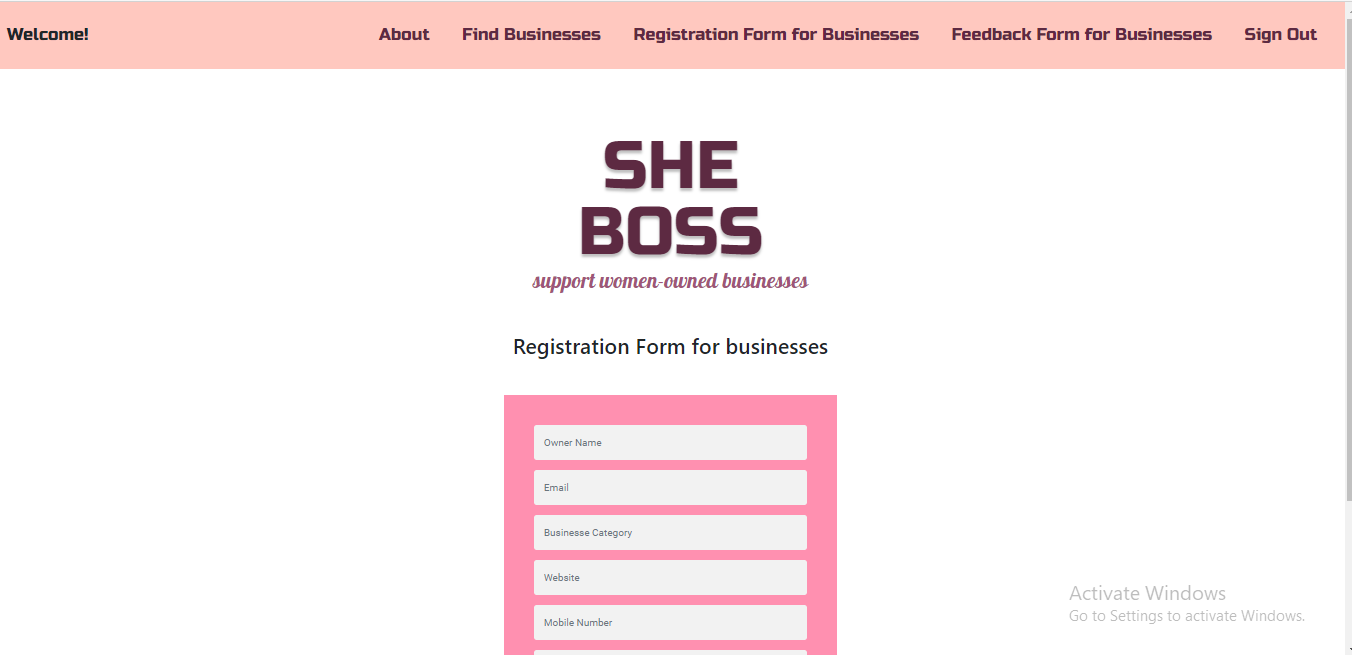Focus the Website input field

point(670,577)
